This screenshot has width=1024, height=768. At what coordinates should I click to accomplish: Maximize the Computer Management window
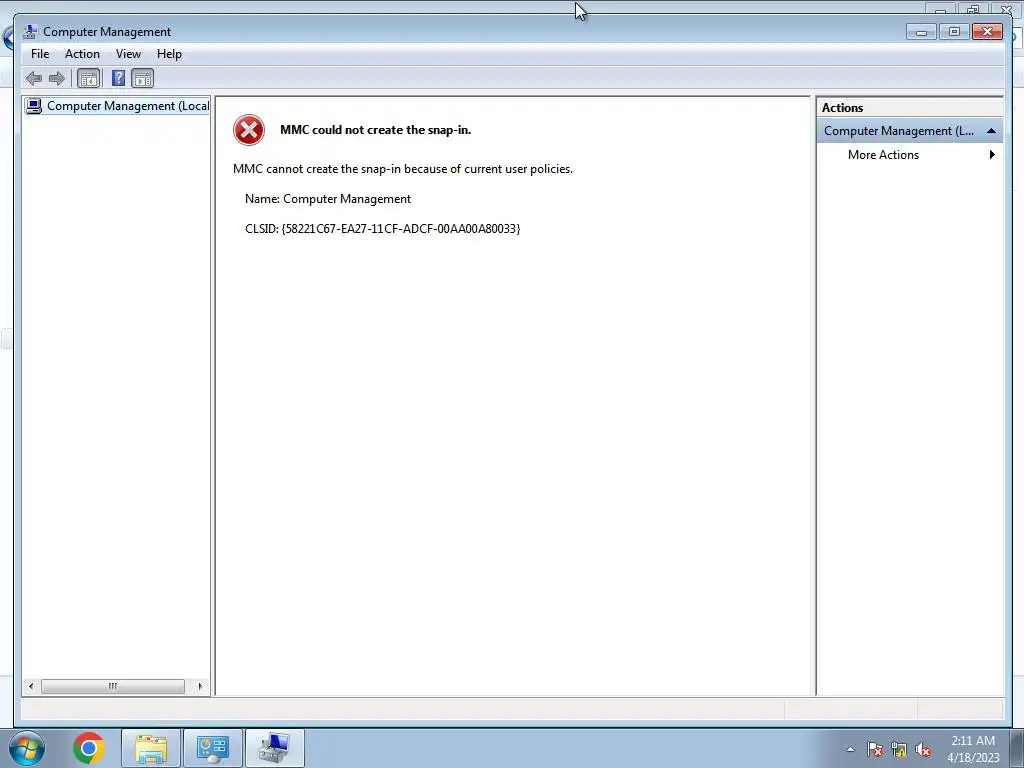(x=954, y=31)
